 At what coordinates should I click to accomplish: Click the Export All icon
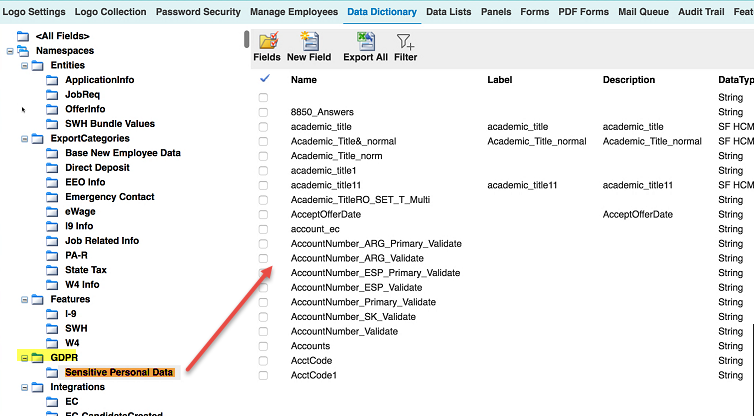coord(365,41)
